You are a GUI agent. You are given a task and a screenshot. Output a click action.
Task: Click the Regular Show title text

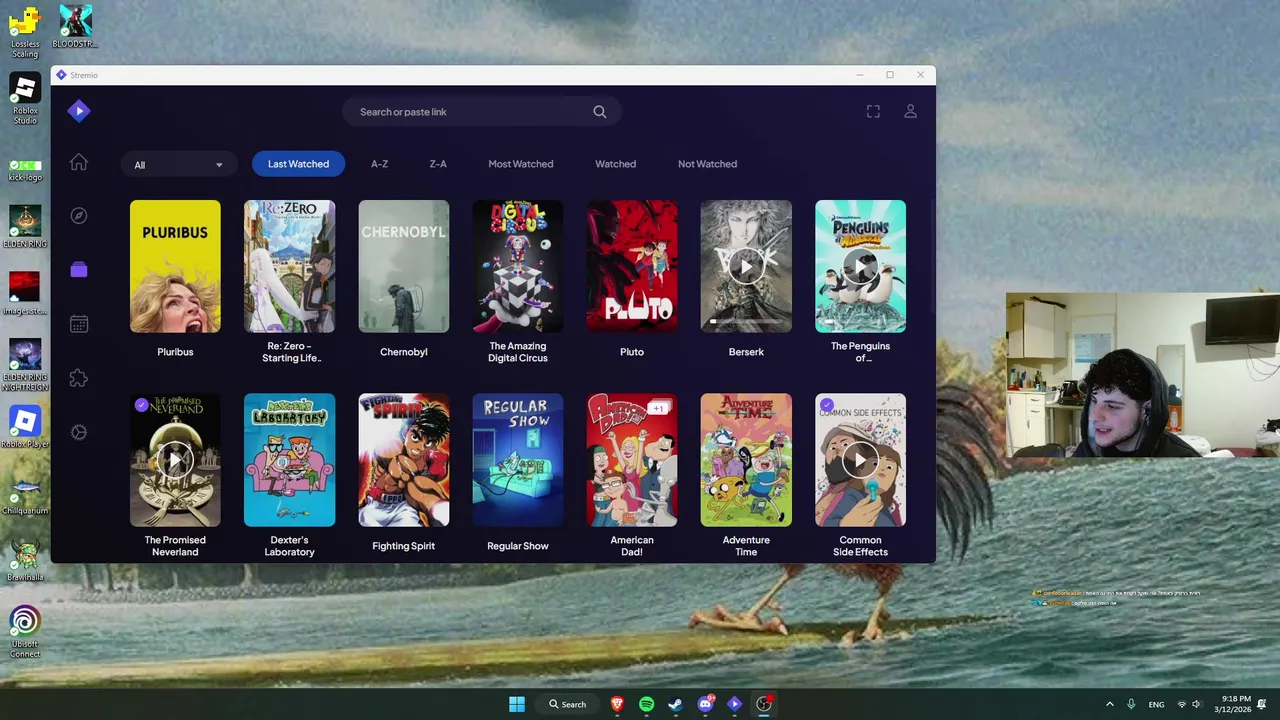point(518,546)
